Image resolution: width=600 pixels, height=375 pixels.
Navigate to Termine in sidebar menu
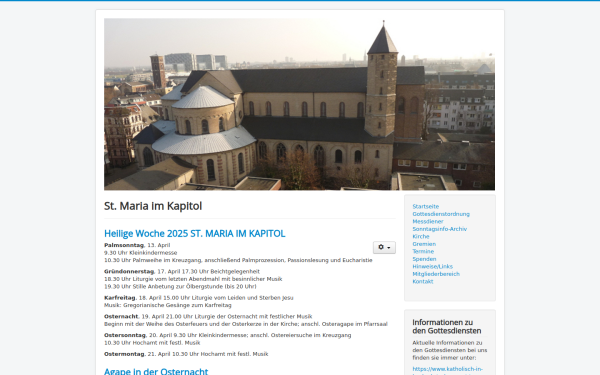click(x=423, y=251)
